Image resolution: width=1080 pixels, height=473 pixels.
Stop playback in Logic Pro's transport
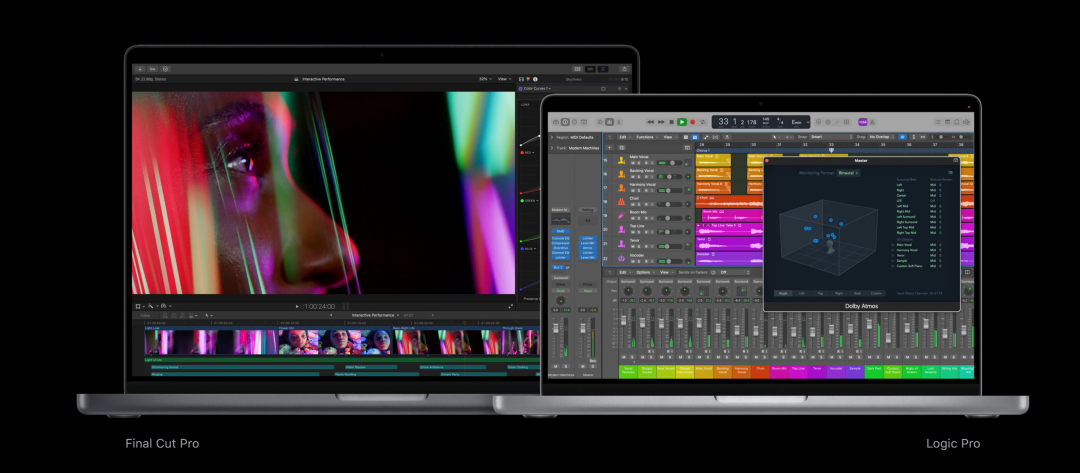point(672,122)
